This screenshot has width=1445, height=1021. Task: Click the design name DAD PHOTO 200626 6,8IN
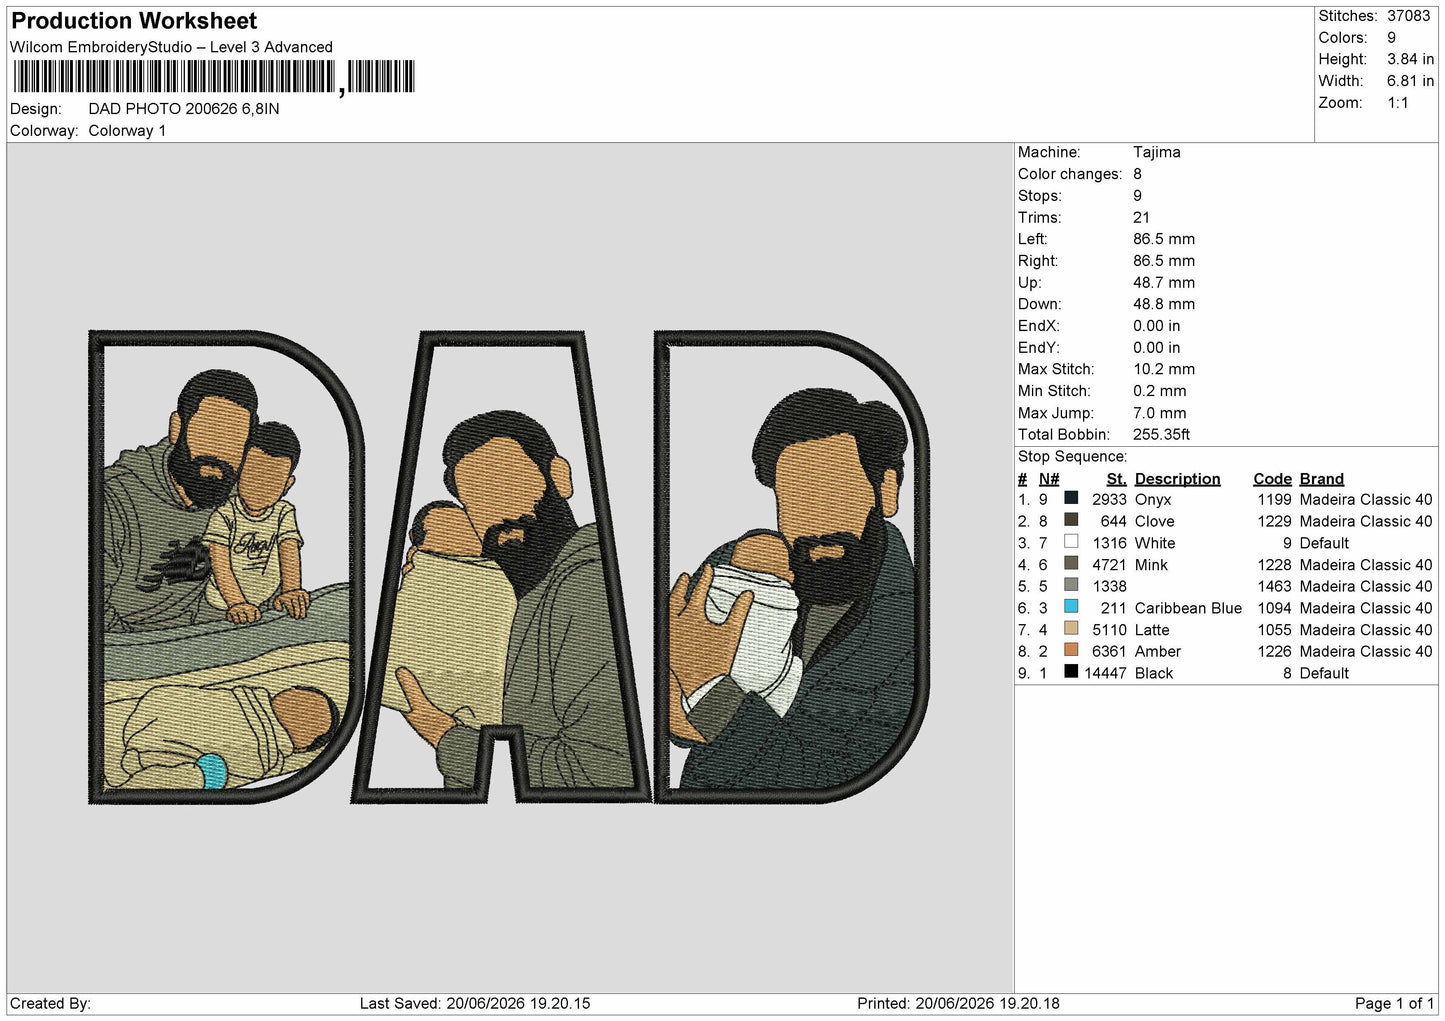tap(184, 109)
